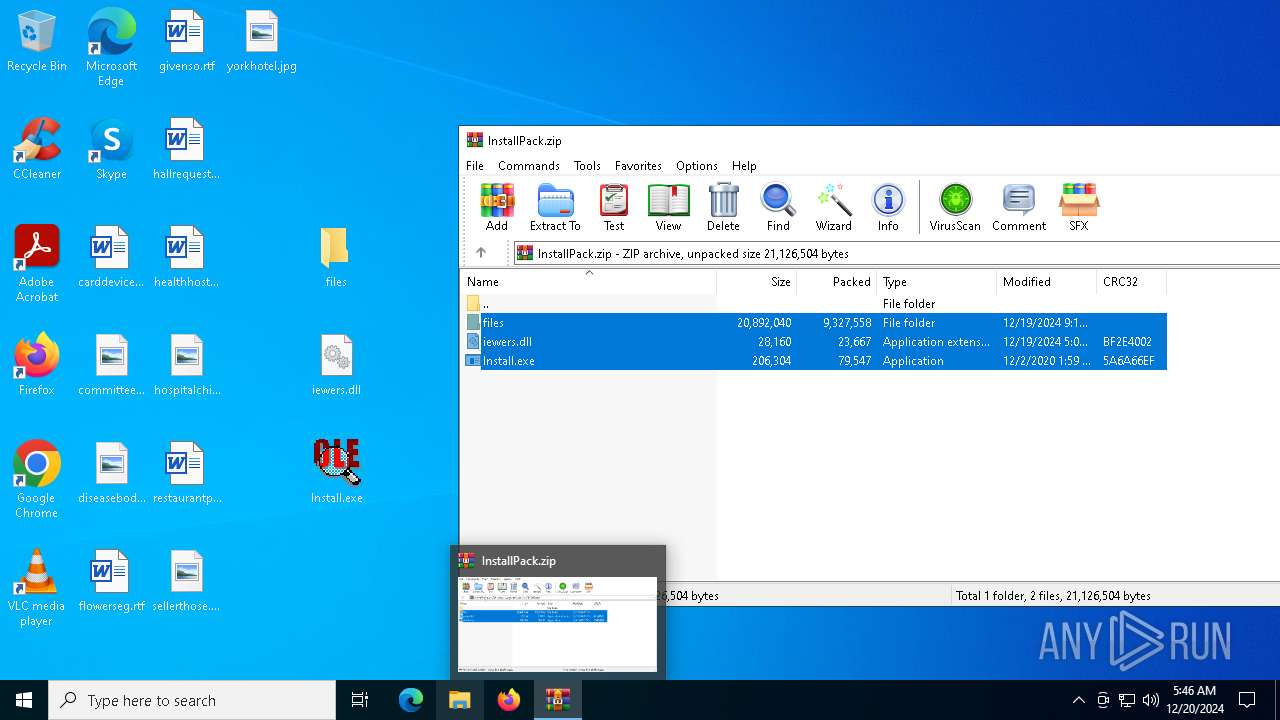This screenshot has height=720, width=1280.
Task: Open the Comment tool
Action: click(x=1019, y=207)
